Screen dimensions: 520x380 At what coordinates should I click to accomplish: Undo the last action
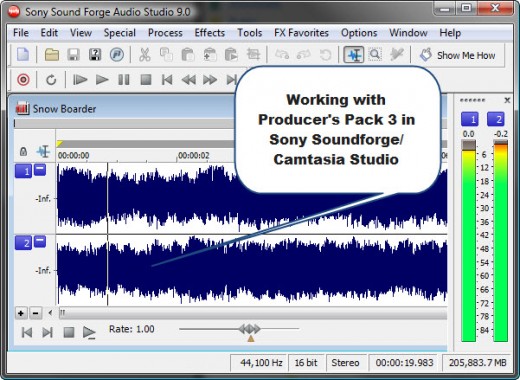click(282, 54)
